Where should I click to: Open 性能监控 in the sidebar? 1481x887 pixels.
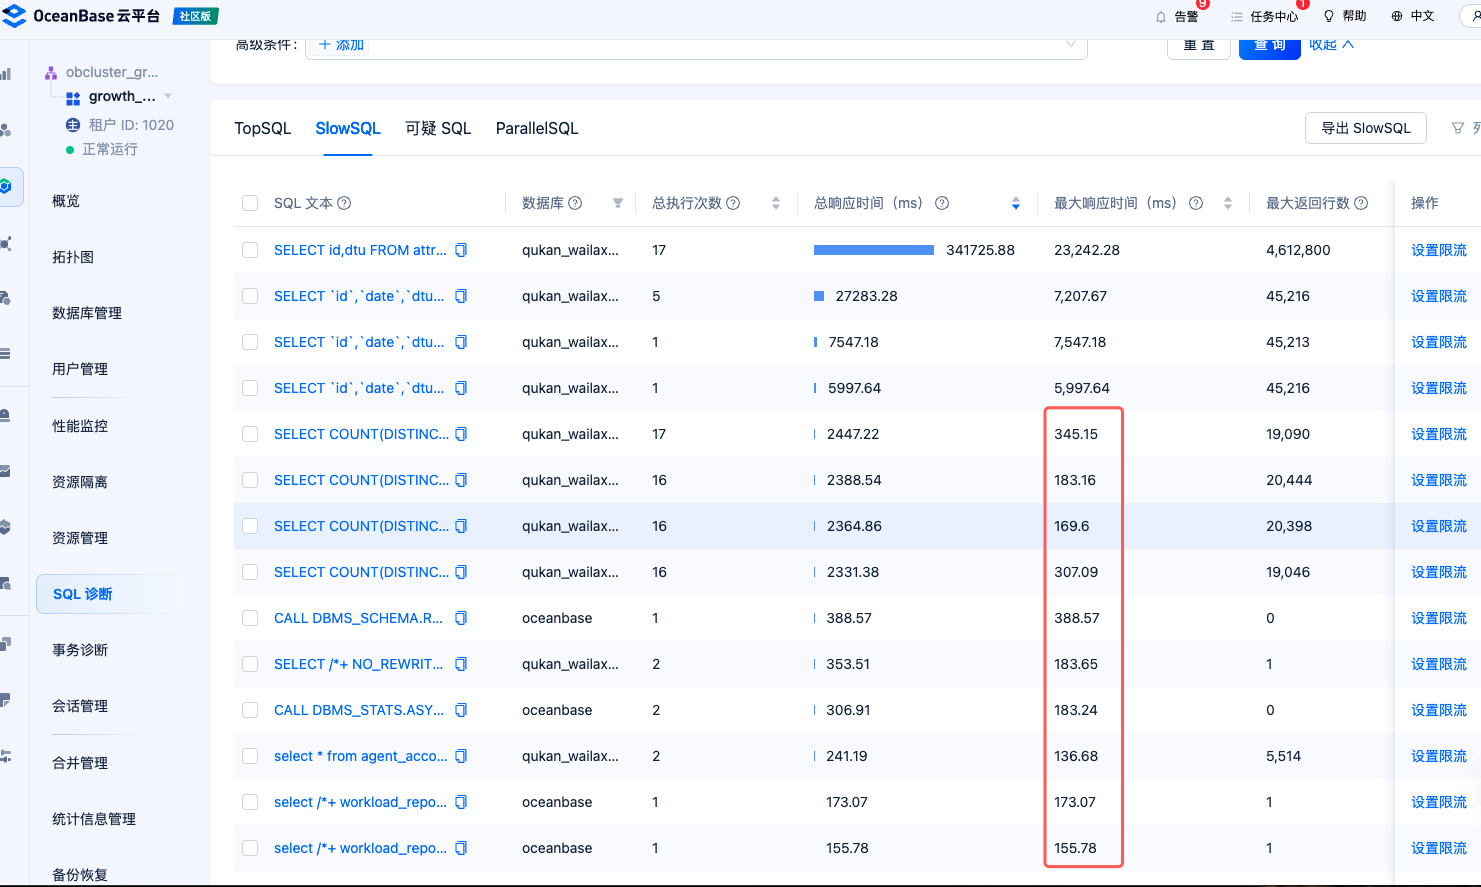point(80,426)
